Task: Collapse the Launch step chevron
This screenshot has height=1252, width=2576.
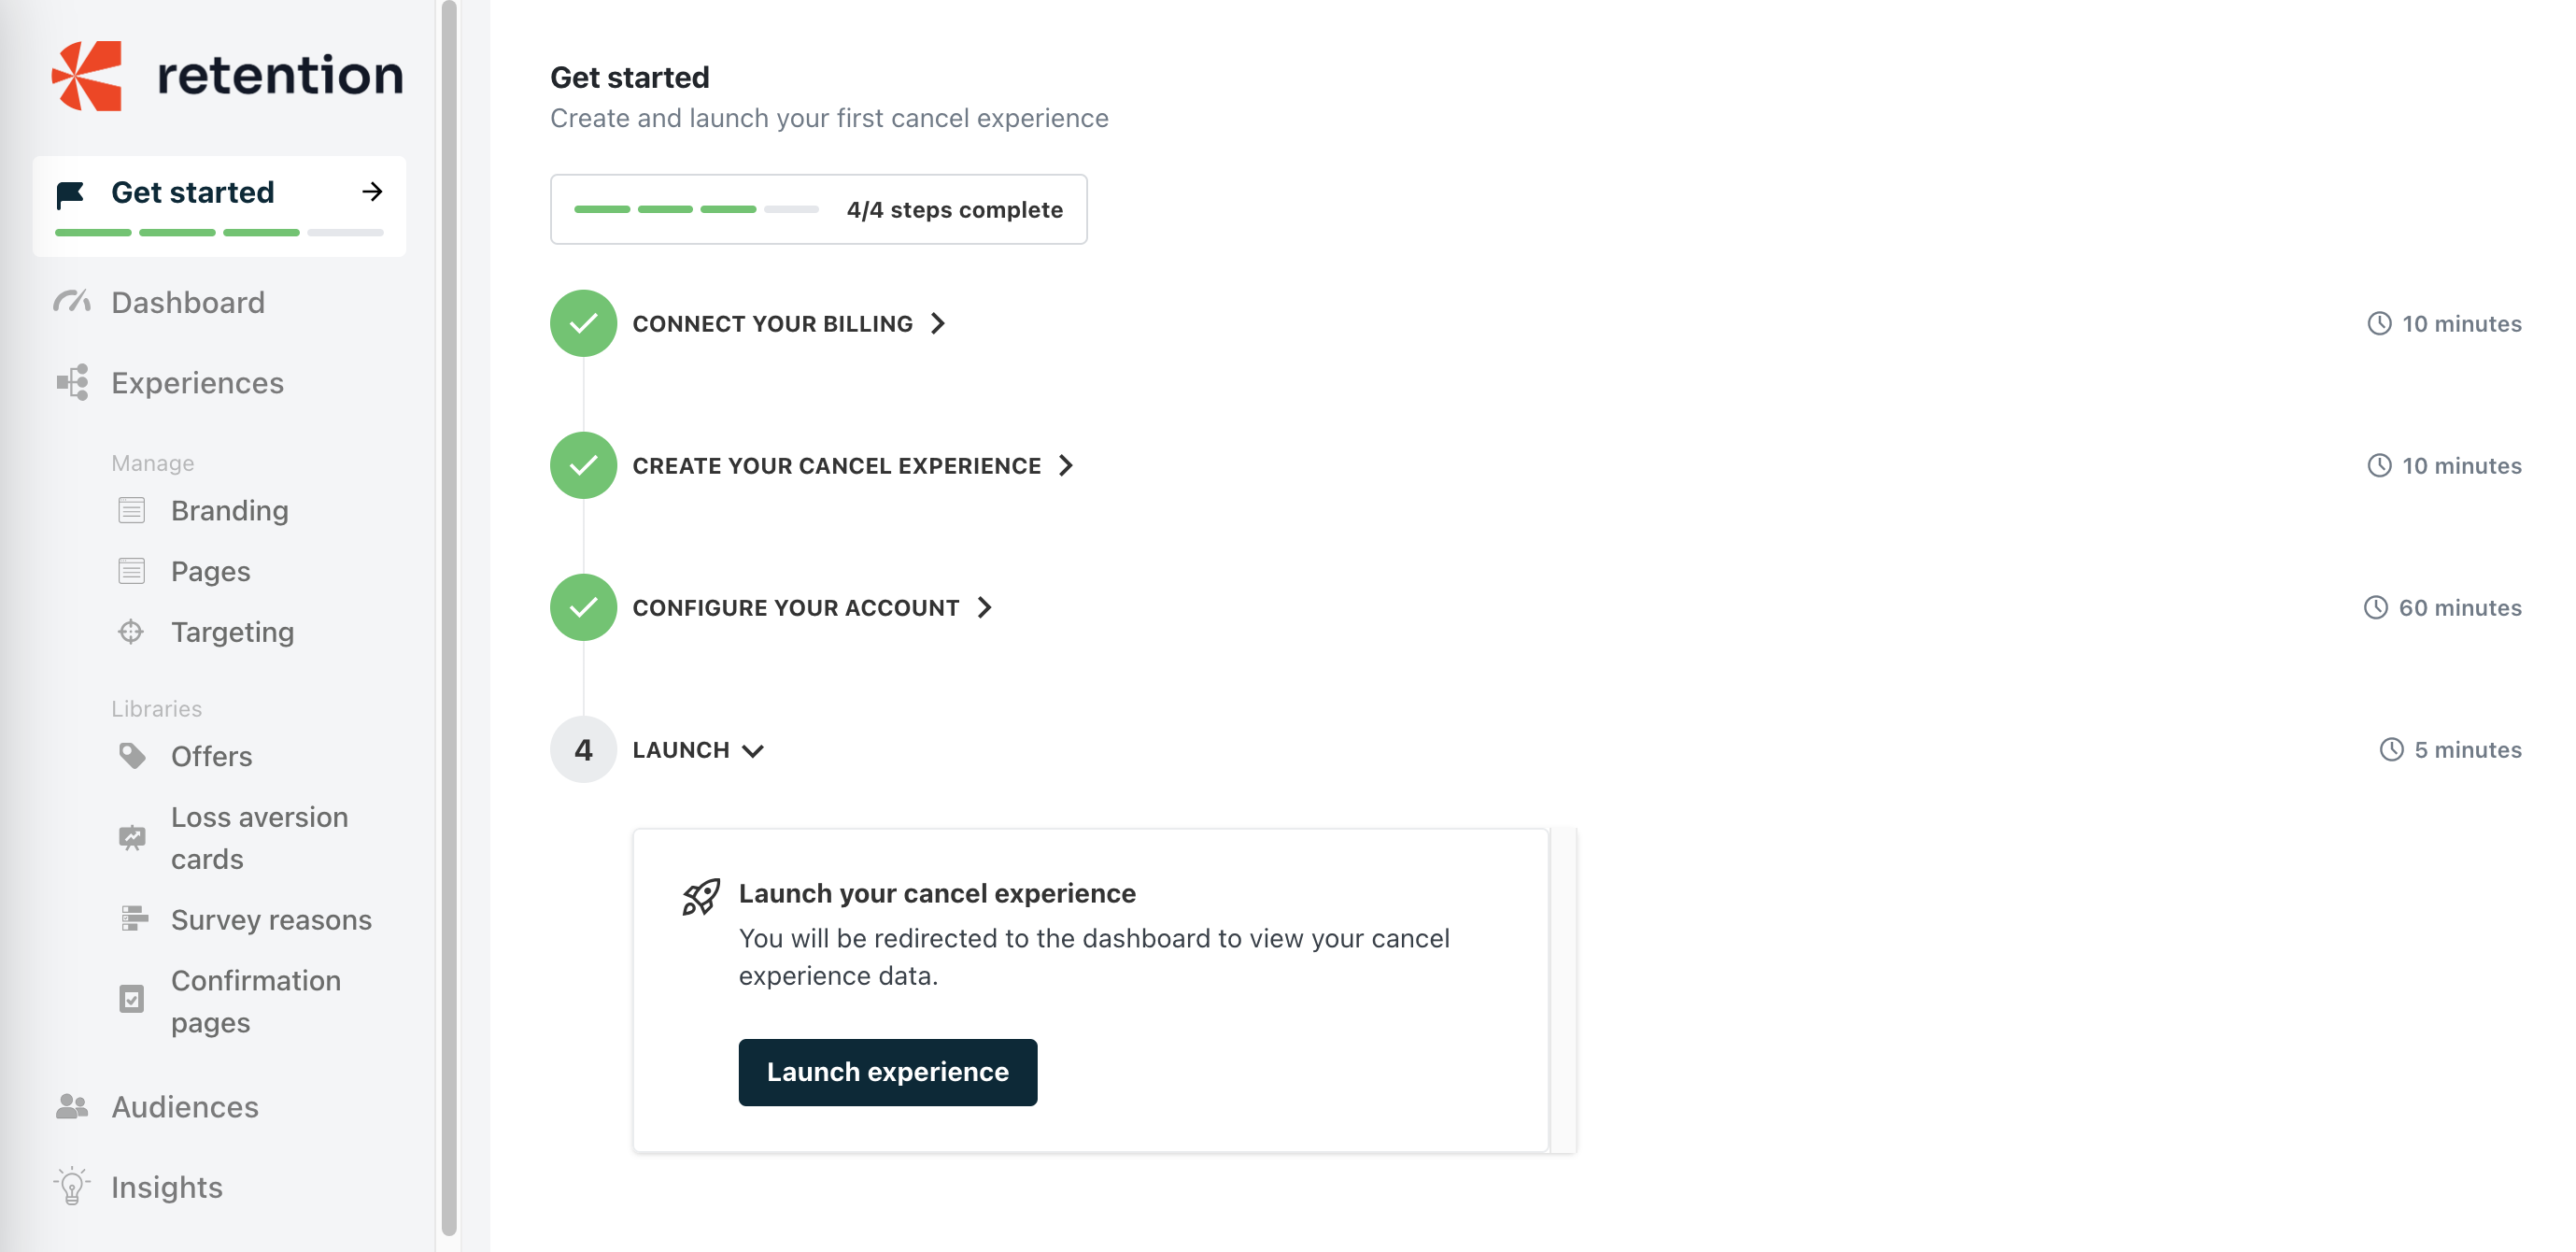Action: point(754,751)
